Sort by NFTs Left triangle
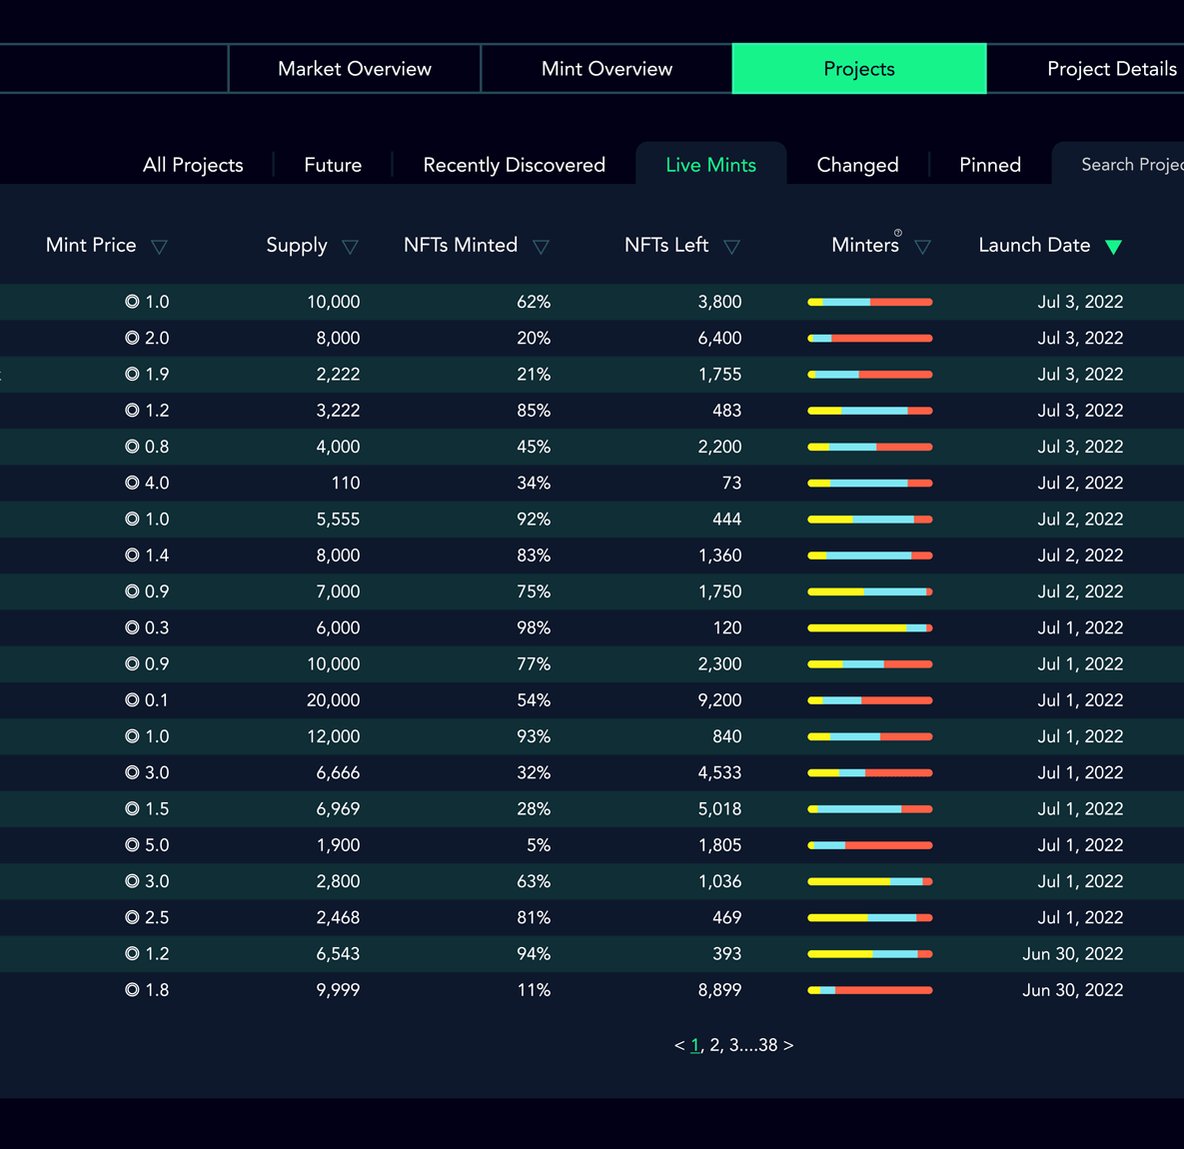 click(732, 247)
